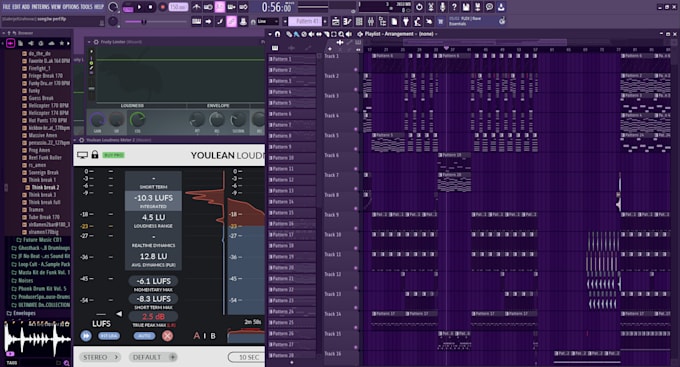Image resolution: width=680 pixels, height=367 pixels.
Task: Expand the 'Noises' folder in Browser
Action: point(23,281)
